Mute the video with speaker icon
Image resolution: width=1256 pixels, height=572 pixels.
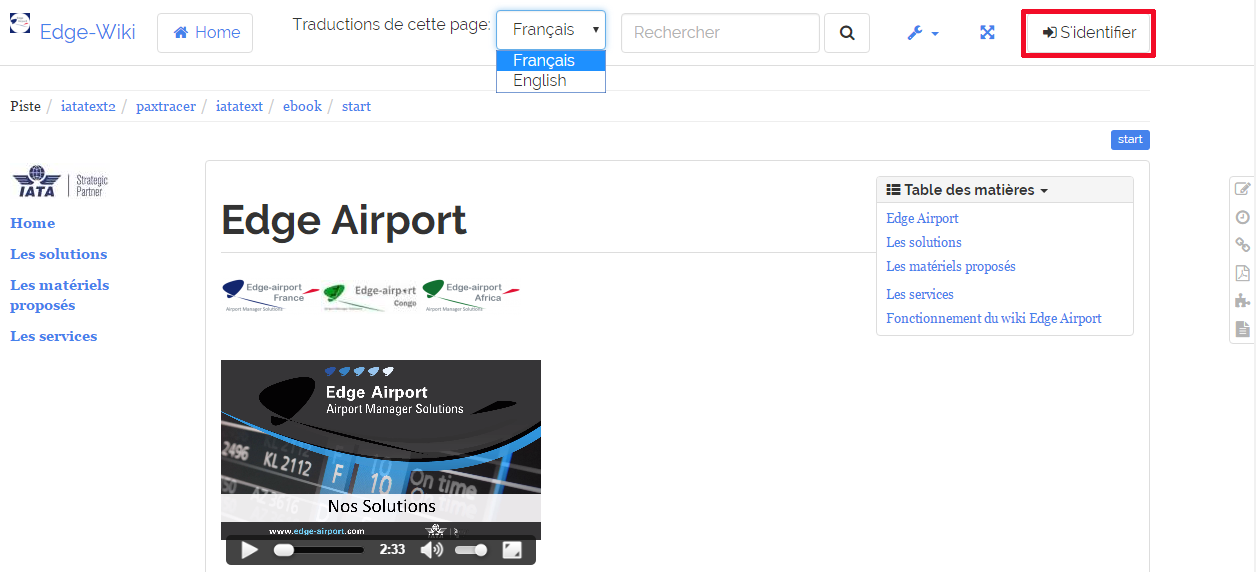[431, 550]
